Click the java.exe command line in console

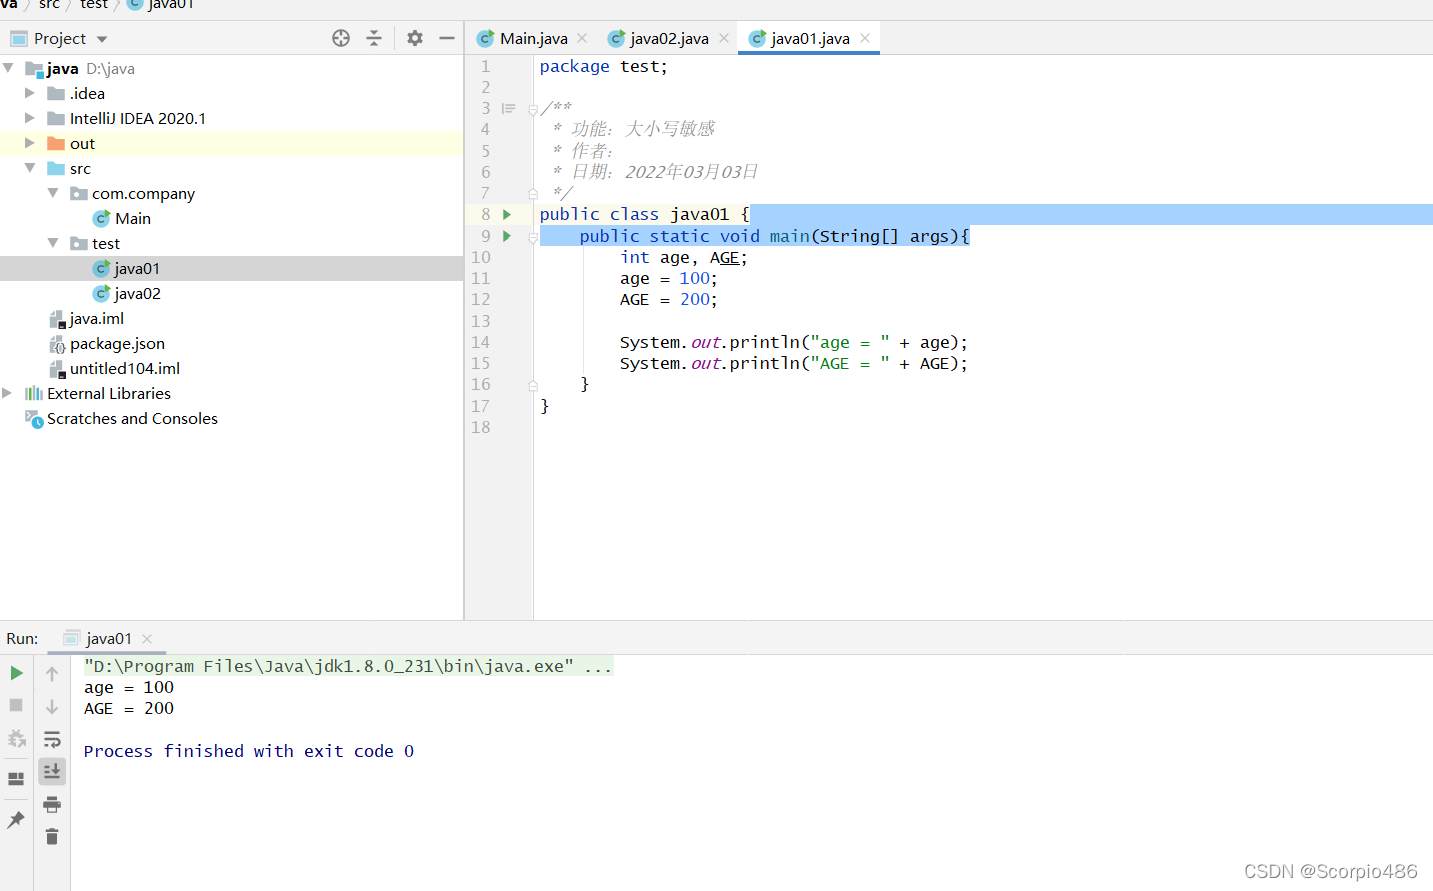348,666
